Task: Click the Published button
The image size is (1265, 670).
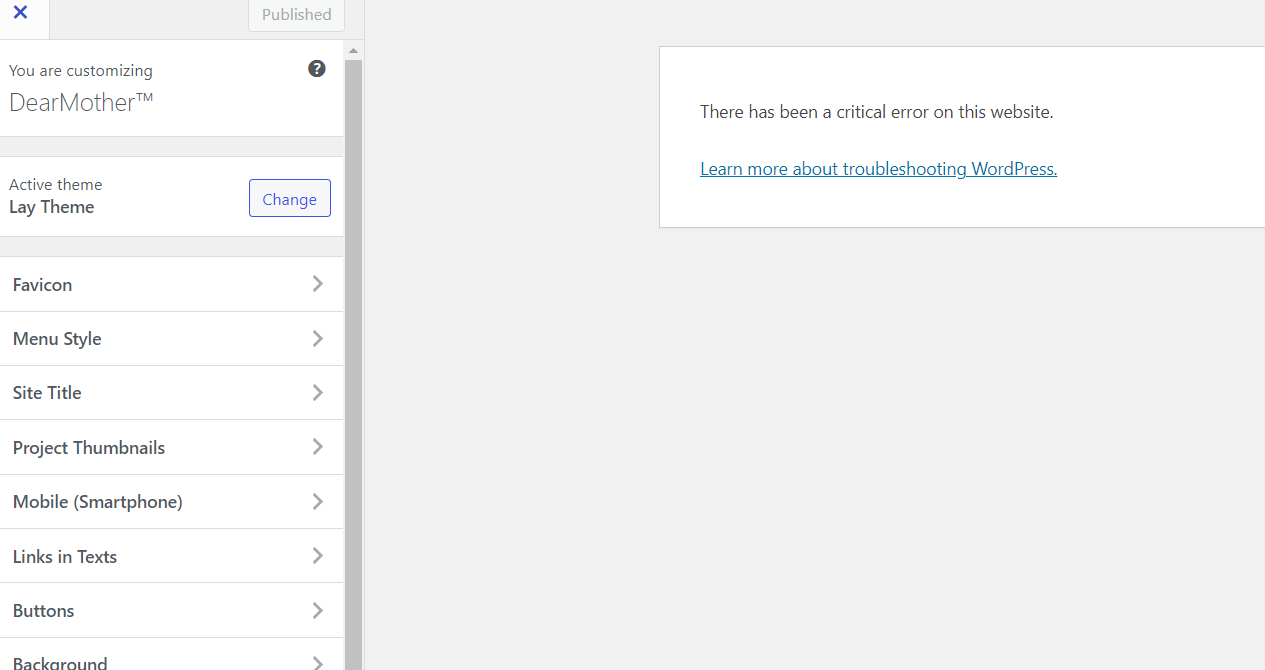Action: 296,15
